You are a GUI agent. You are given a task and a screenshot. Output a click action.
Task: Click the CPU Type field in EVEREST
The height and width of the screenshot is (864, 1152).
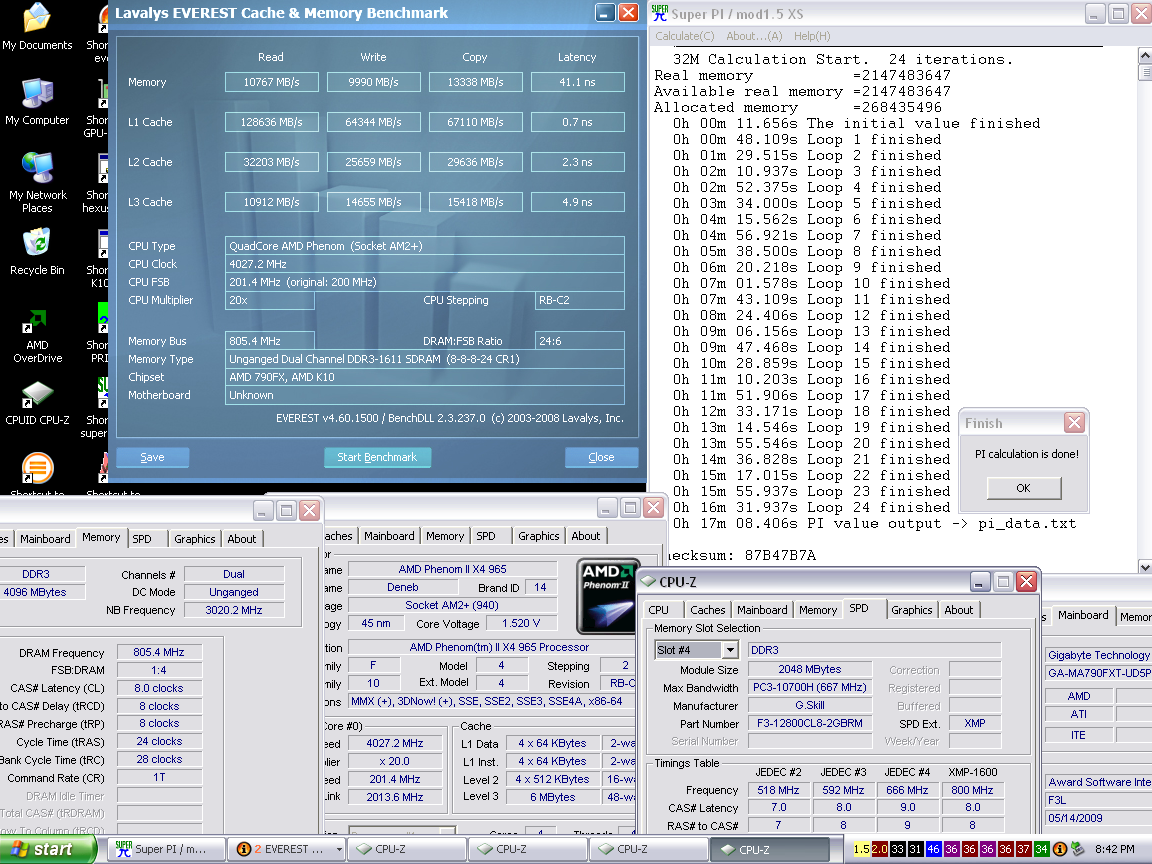pyautogui.click(x=425, y=246)
